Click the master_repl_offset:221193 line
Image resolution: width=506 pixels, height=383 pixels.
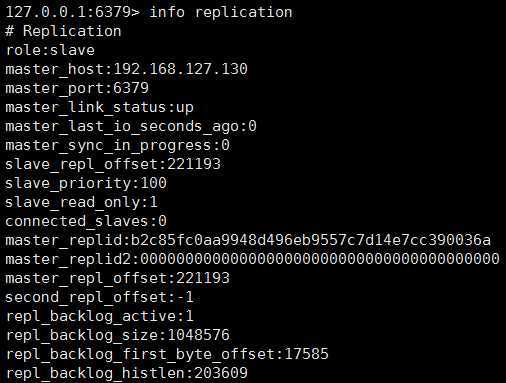click(118, 279)
